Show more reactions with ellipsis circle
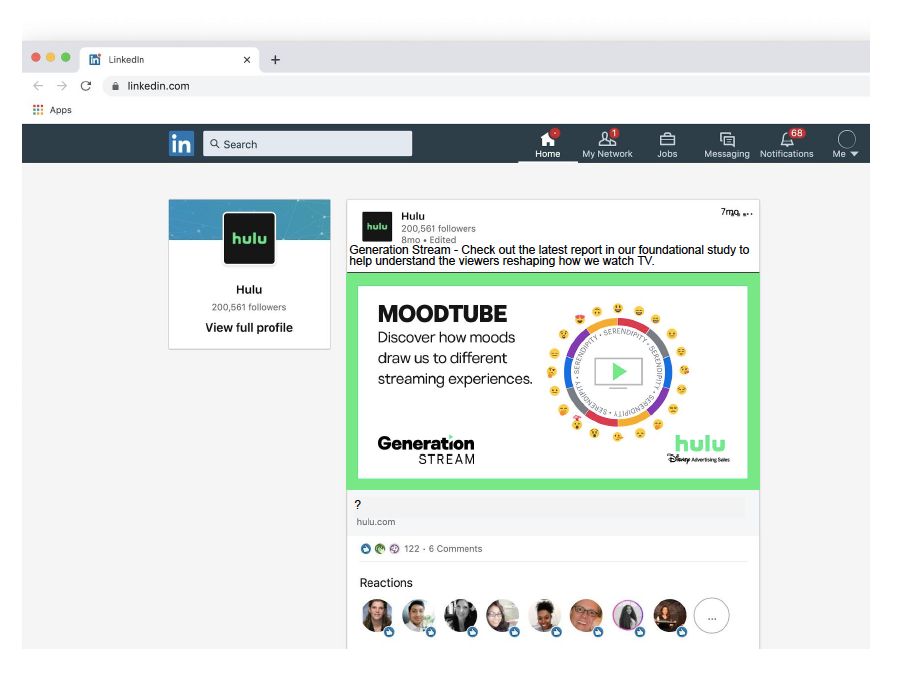Viewport: 905px width, 698px height. tap(712, 615)
